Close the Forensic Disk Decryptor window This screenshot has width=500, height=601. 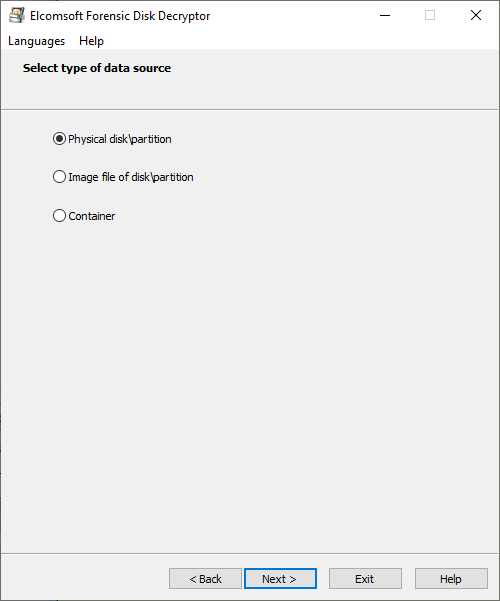coord(476,15)
